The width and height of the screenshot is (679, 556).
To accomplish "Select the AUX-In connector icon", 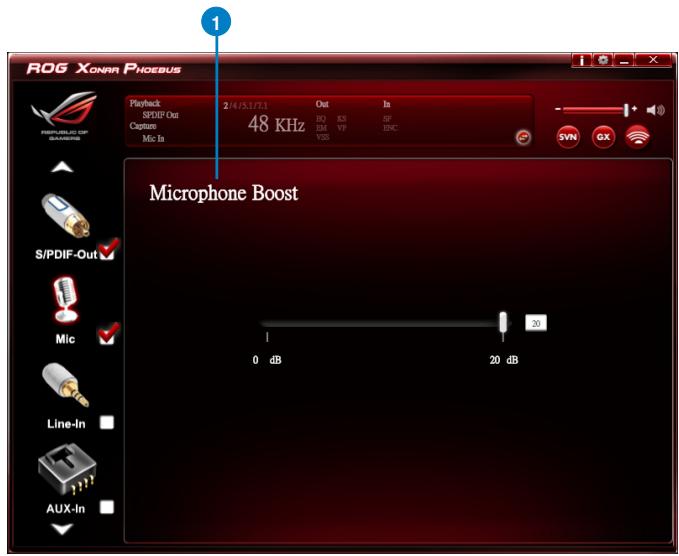I will click(x=67, y=469).
